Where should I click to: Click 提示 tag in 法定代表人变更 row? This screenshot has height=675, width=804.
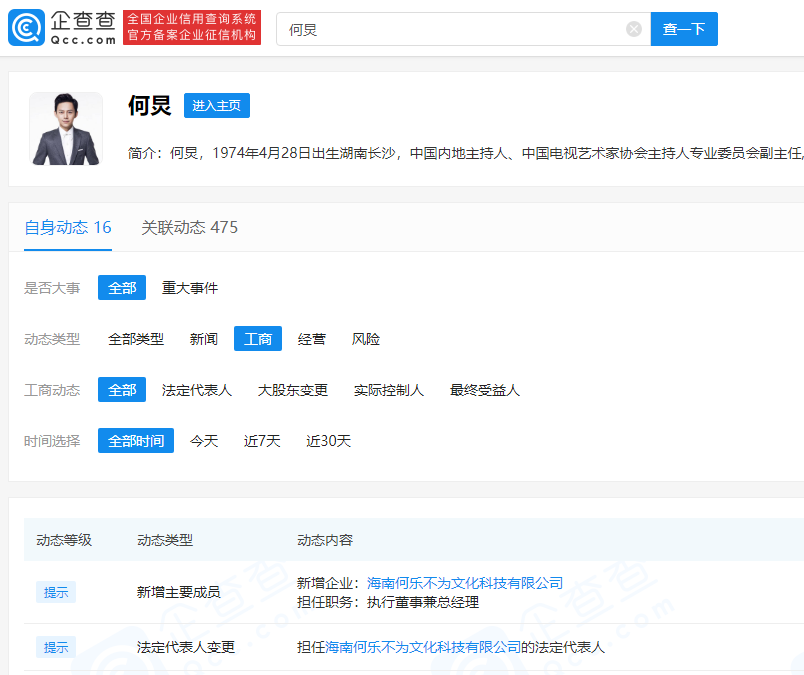pos(56,647)
